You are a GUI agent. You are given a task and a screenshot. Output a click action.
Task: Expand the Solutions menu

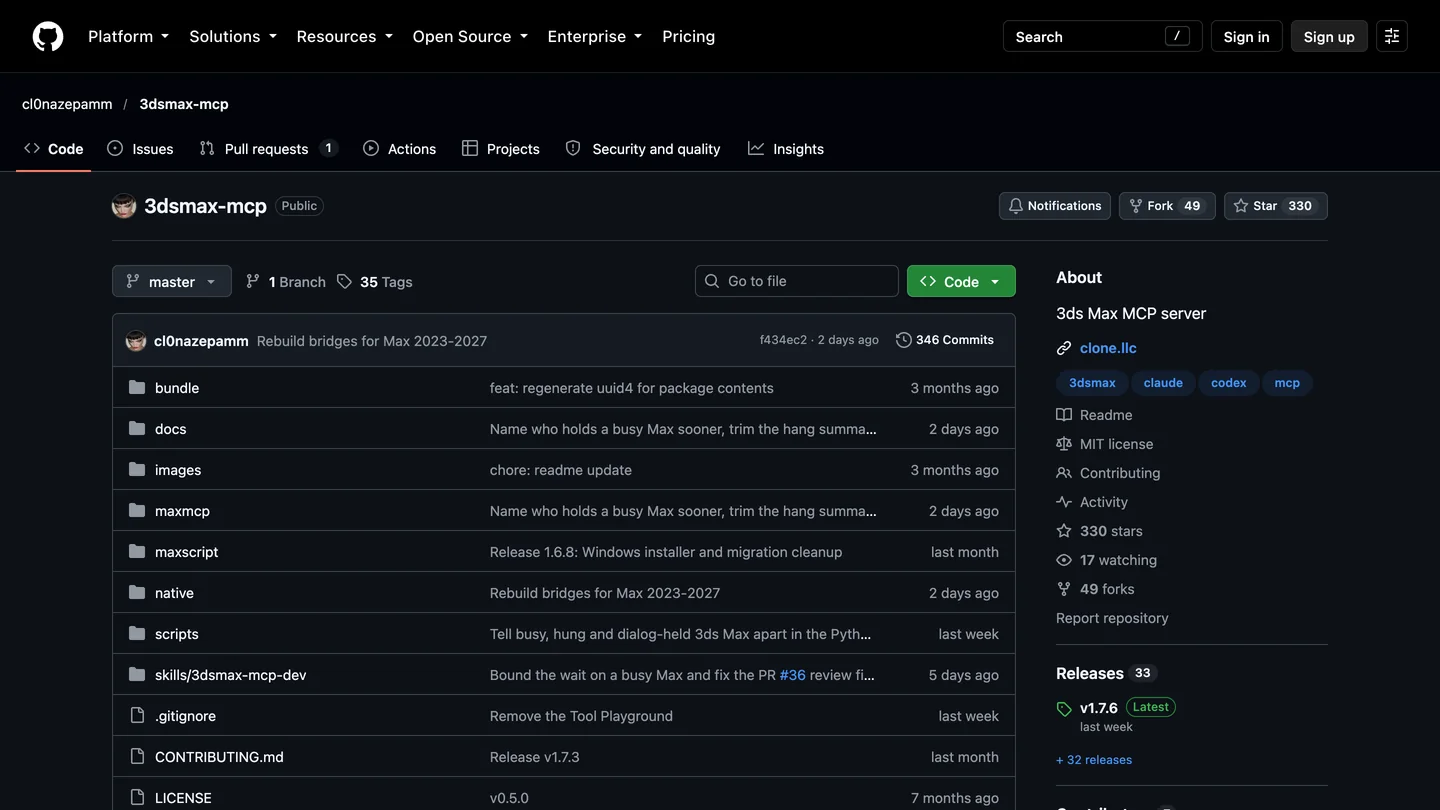(x=233, y=36)
